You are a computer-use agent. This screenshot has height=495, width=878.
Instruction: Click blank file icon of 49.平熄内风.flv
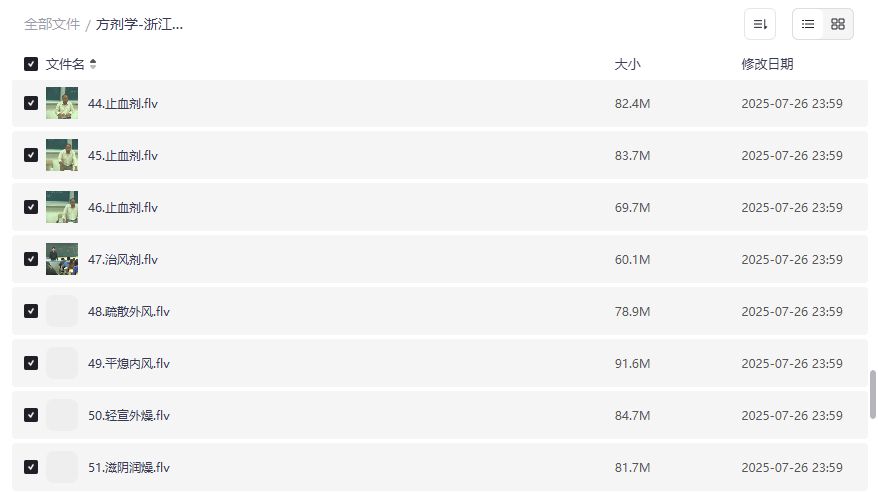pyautogui.click(x=62, y=363)
